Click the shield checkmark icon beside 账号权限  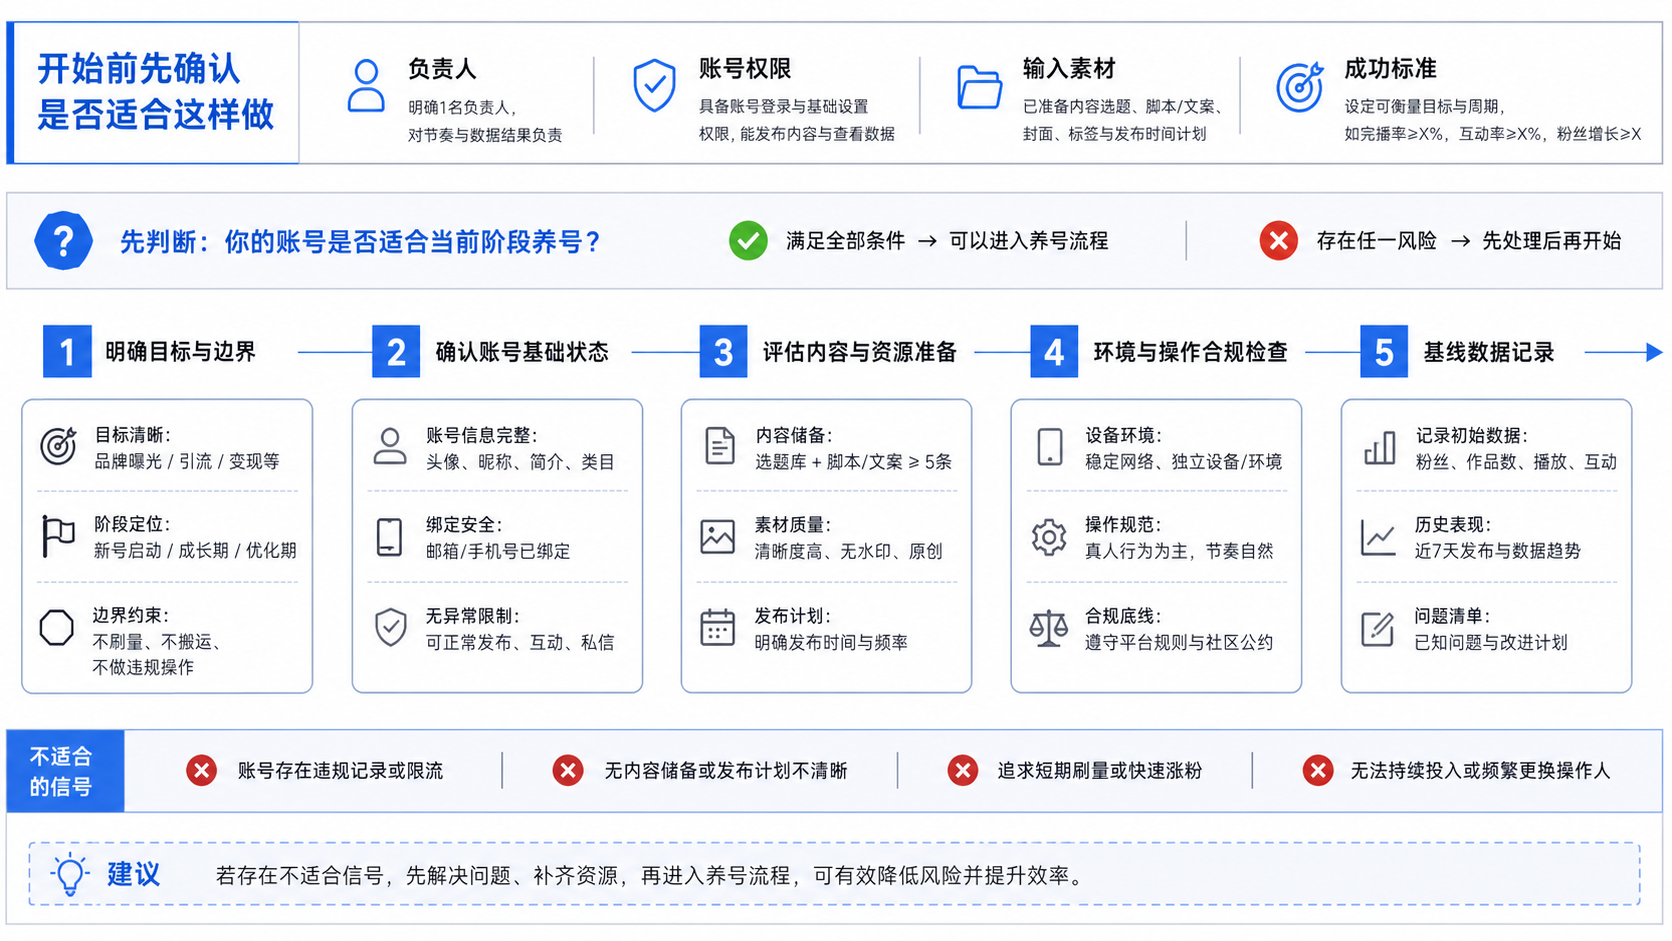click(x=654, y=85)
